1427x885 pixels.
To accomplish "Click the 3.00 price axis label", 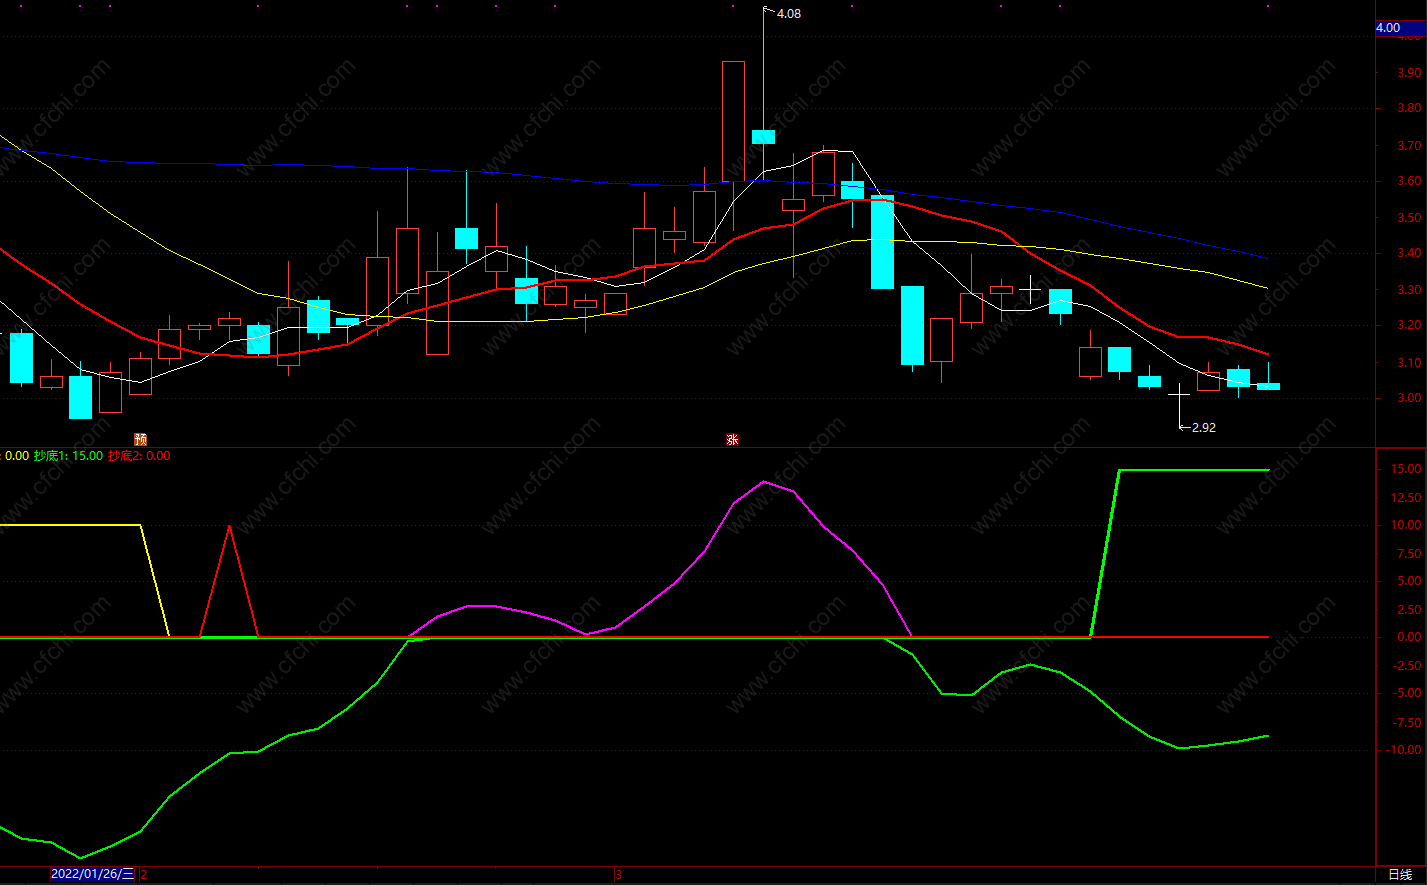I will 1410,398.
